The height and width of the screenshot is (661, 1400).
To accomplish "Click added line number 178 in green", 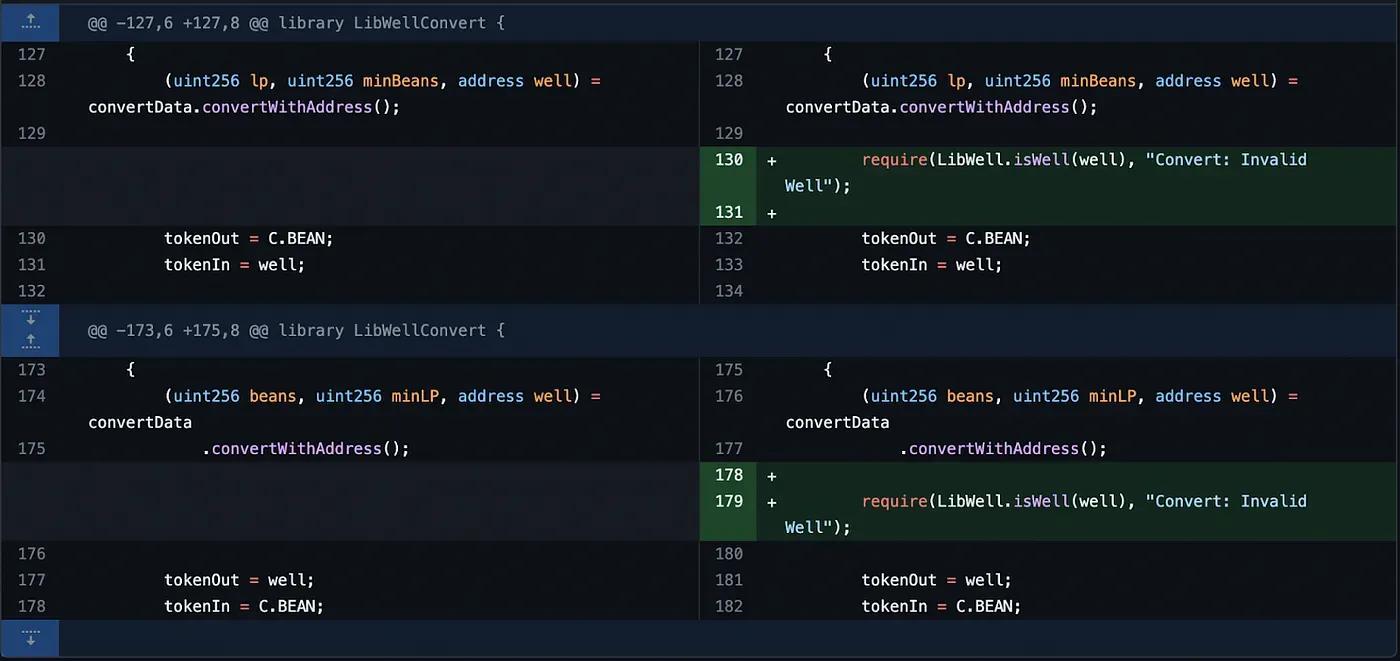I will (x=729, y=475).
